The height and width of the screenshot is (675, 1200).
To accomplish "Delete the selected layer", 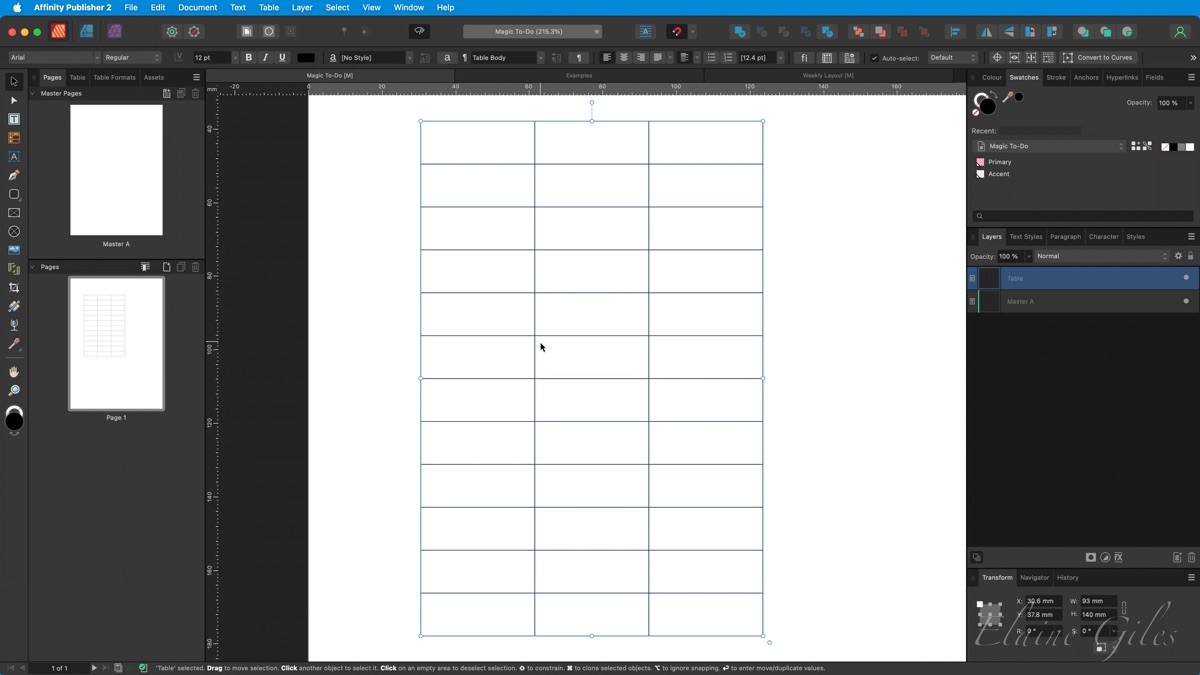I will 1191,557.
